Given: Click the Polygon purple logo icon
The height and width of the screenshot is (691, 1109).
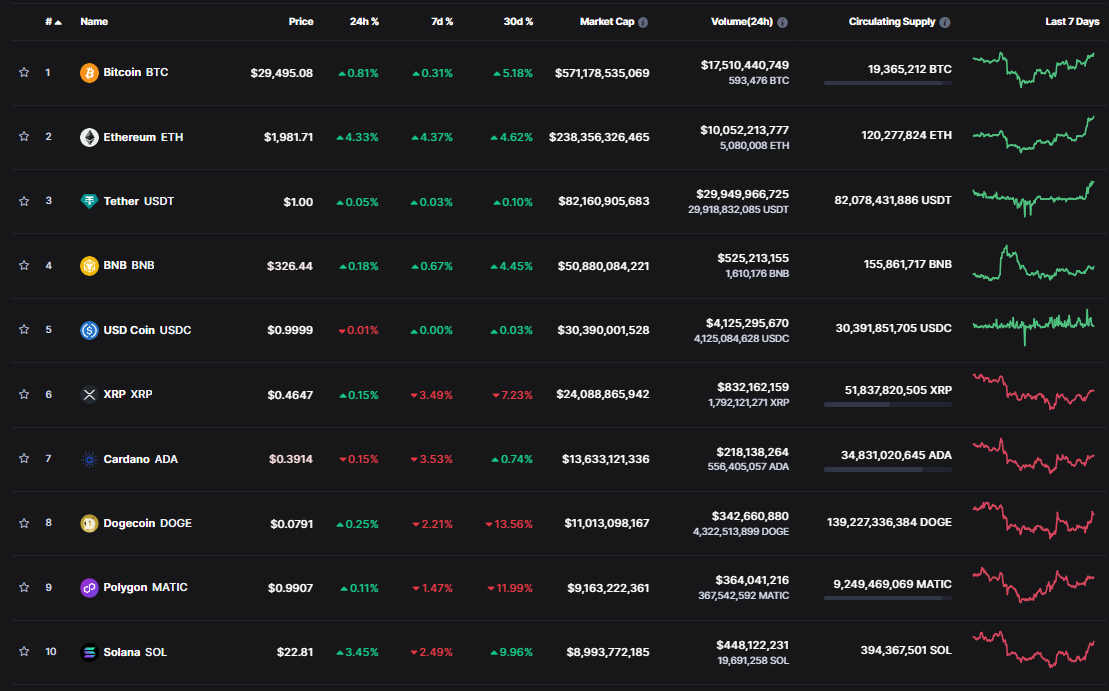Looking at the screenshot, I should click(x=89, y=588).
